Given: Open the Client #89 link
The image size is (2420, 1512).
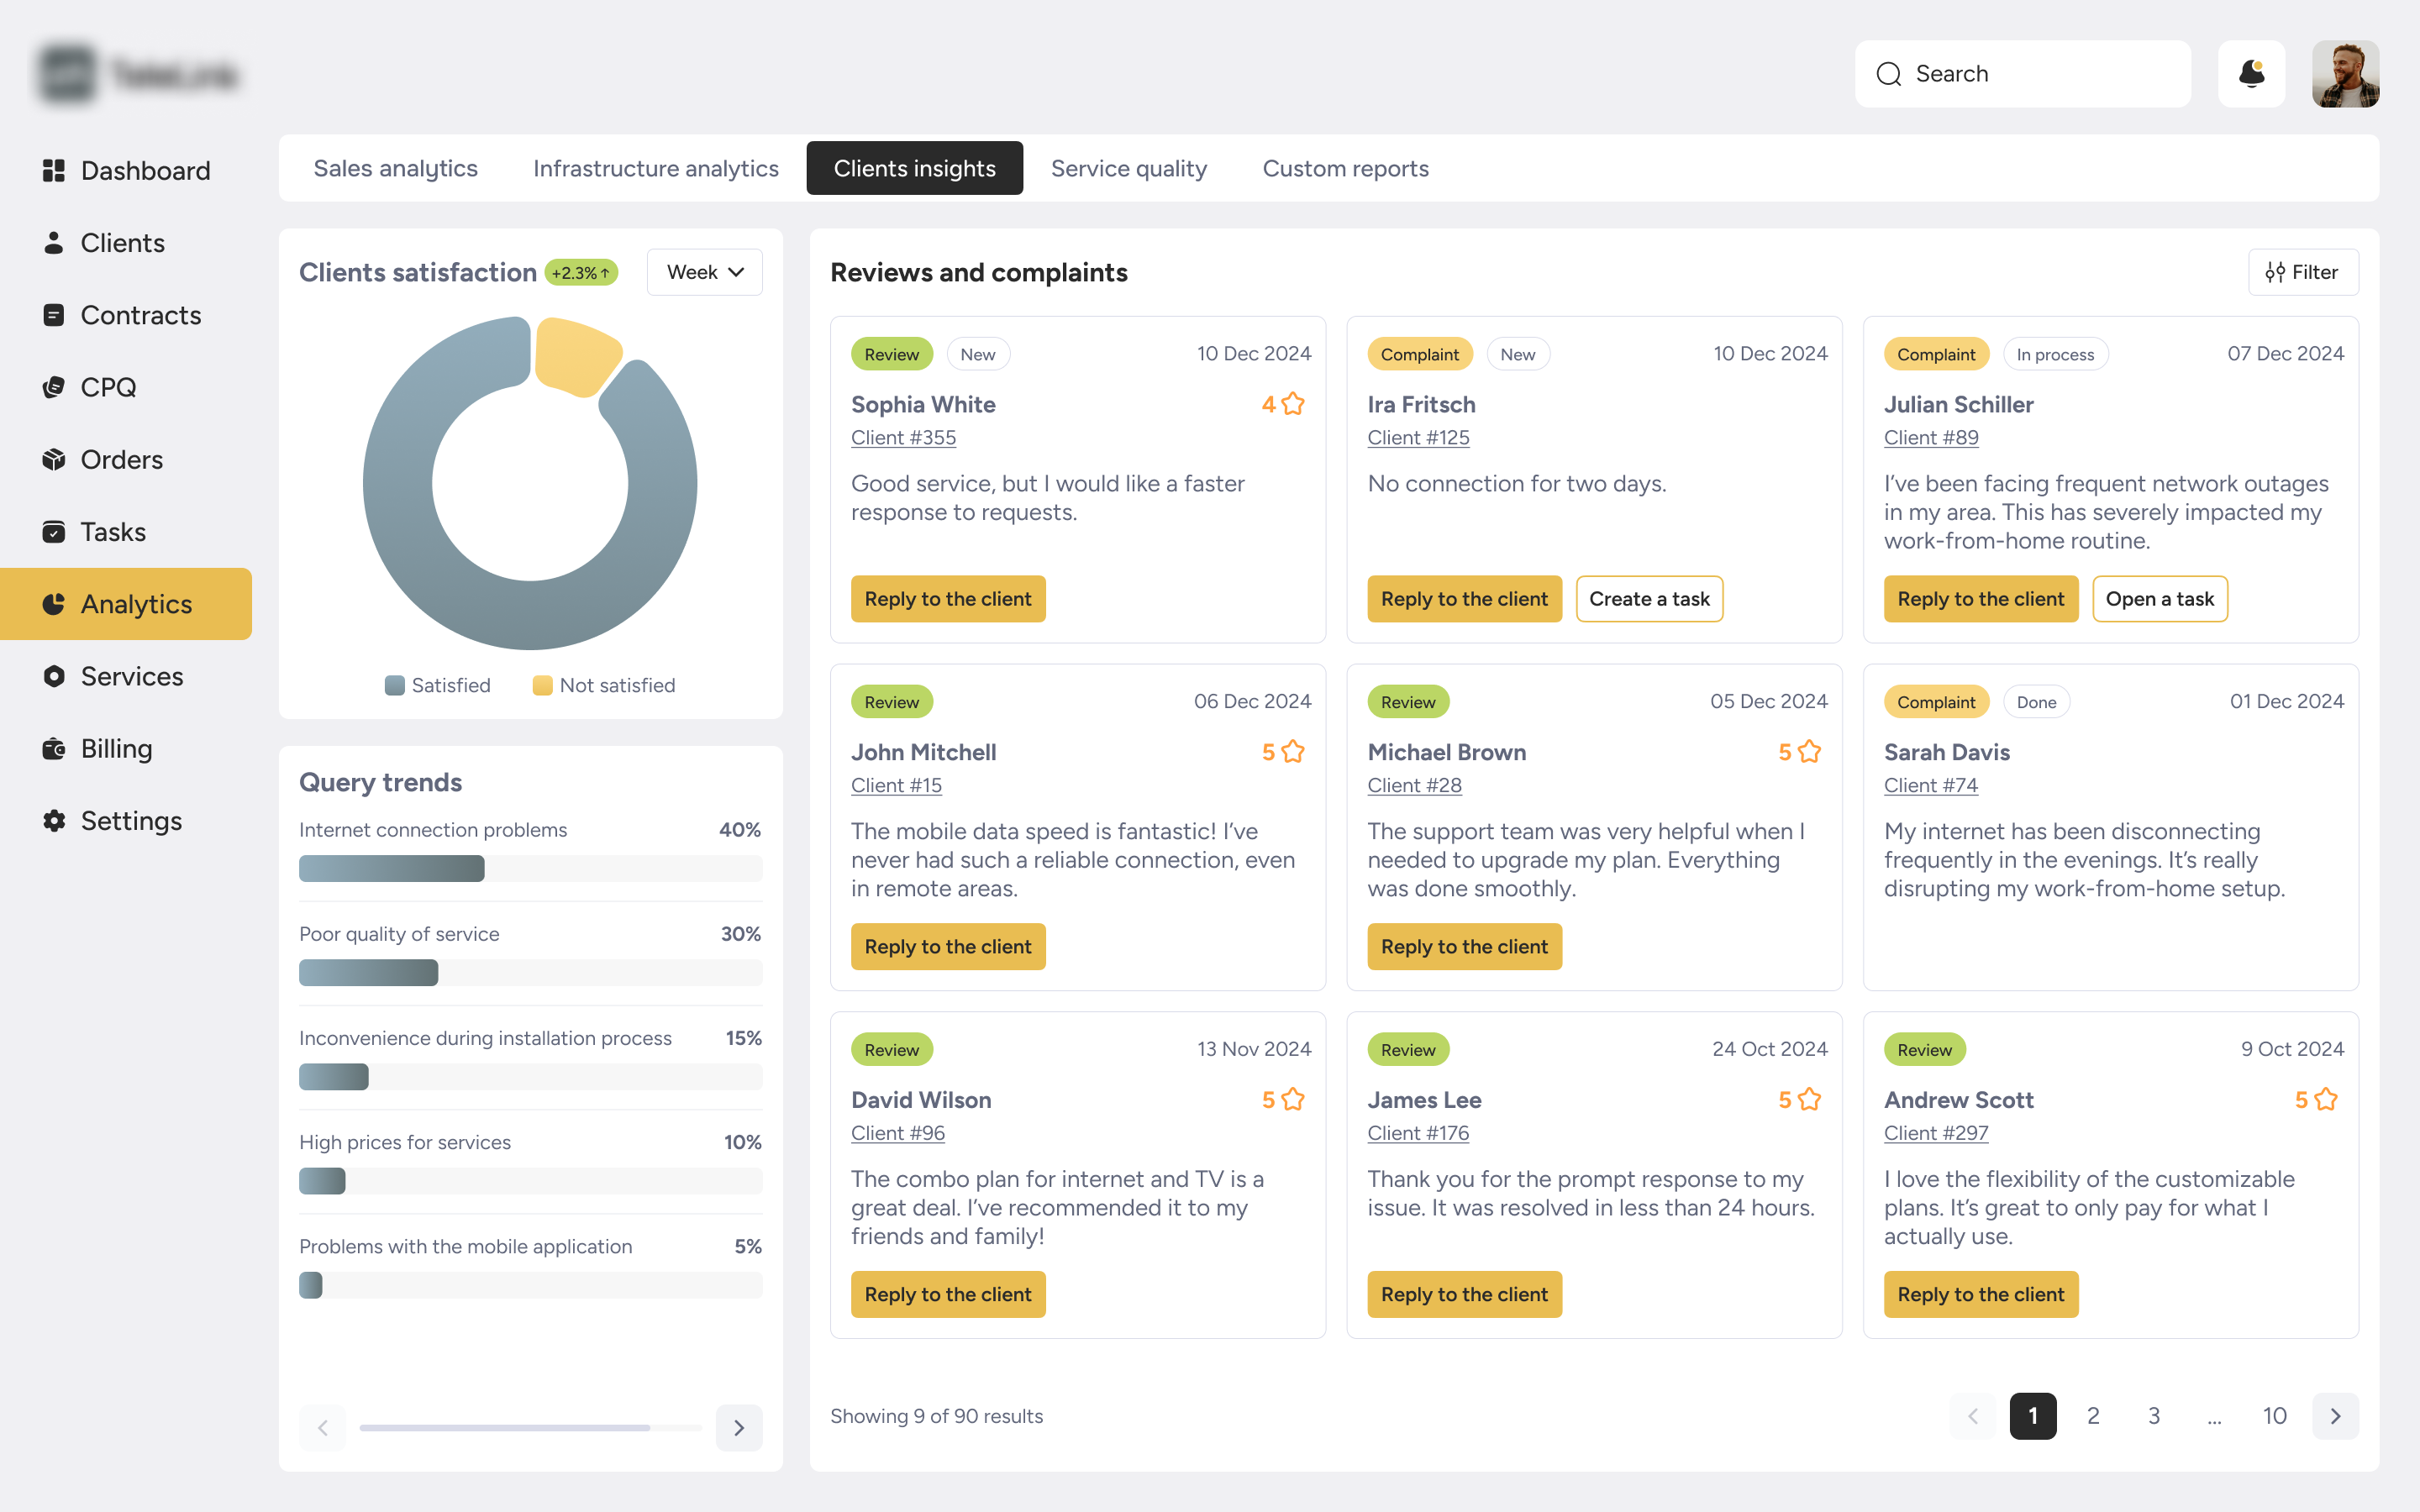Looking at the screenshot, I should click(x=1930, y=437).
